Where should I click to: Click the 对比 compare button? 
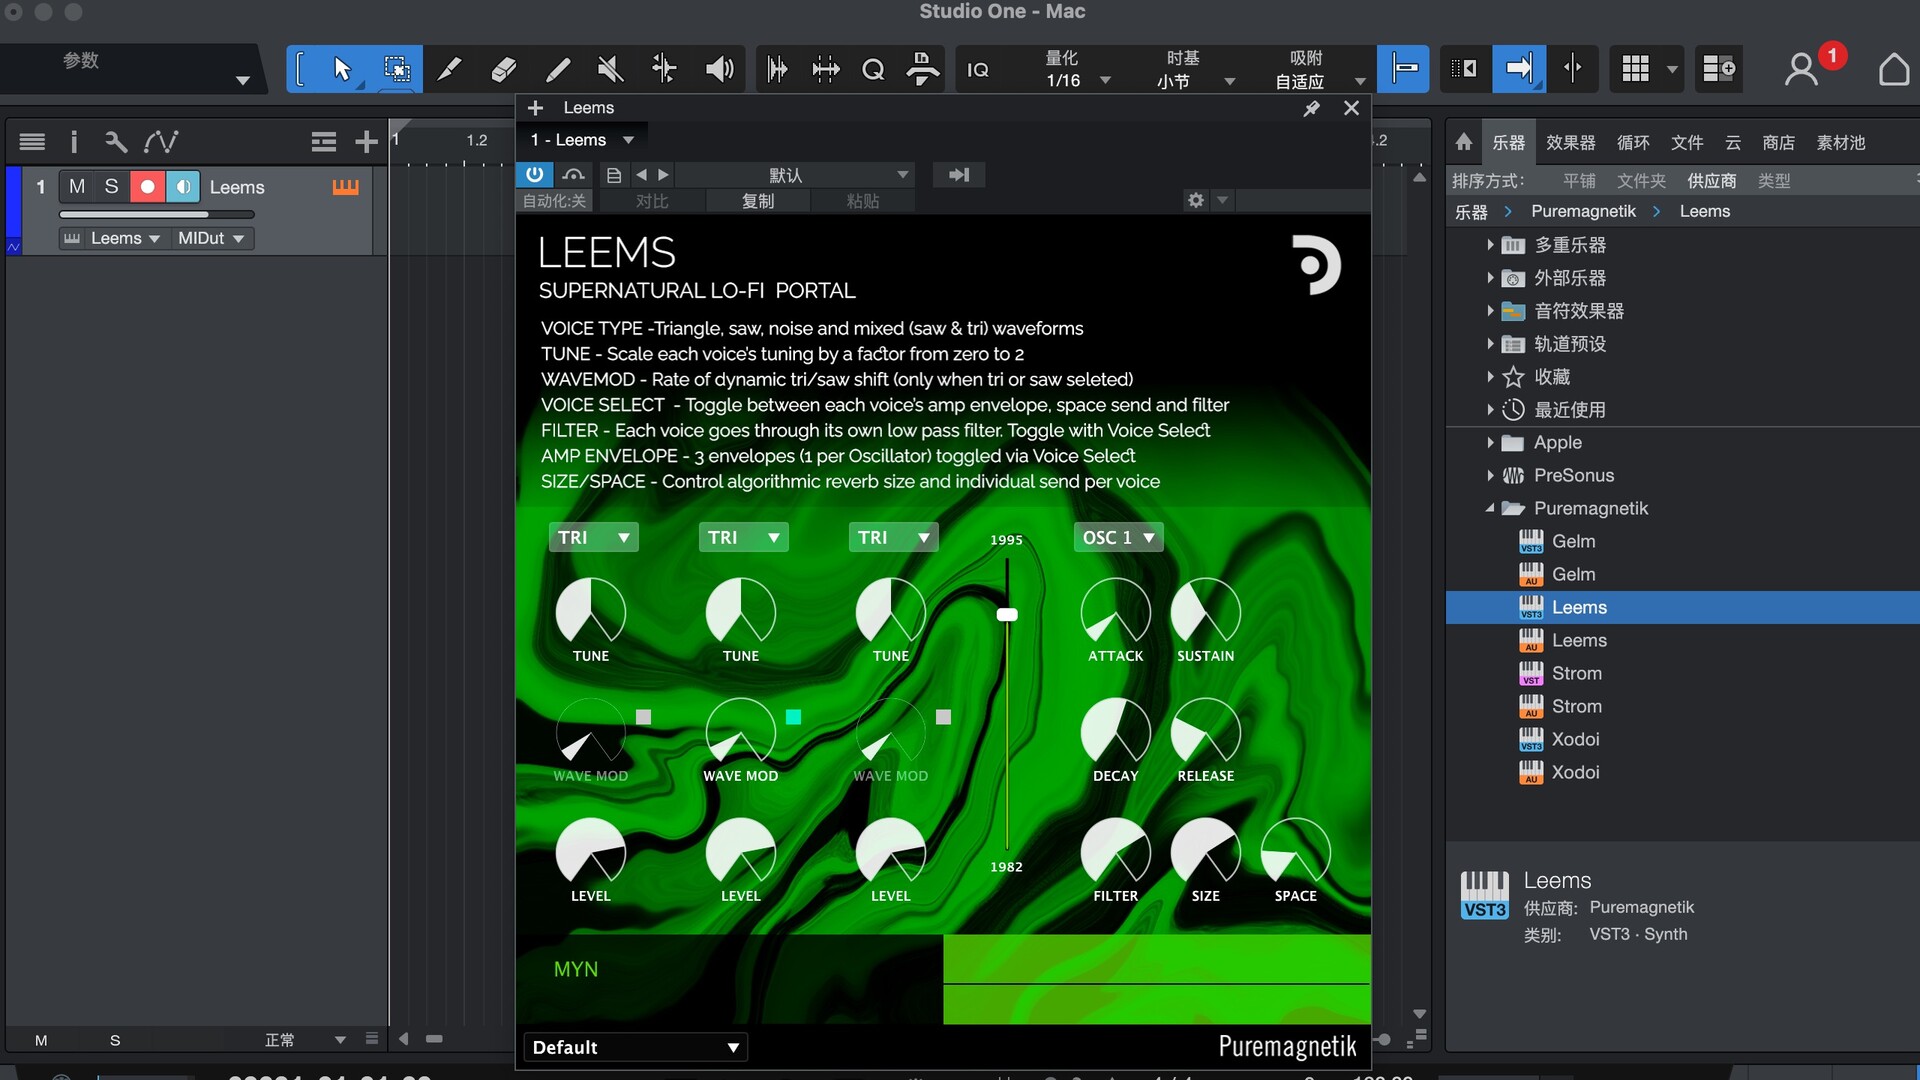[x=652, y=201]
